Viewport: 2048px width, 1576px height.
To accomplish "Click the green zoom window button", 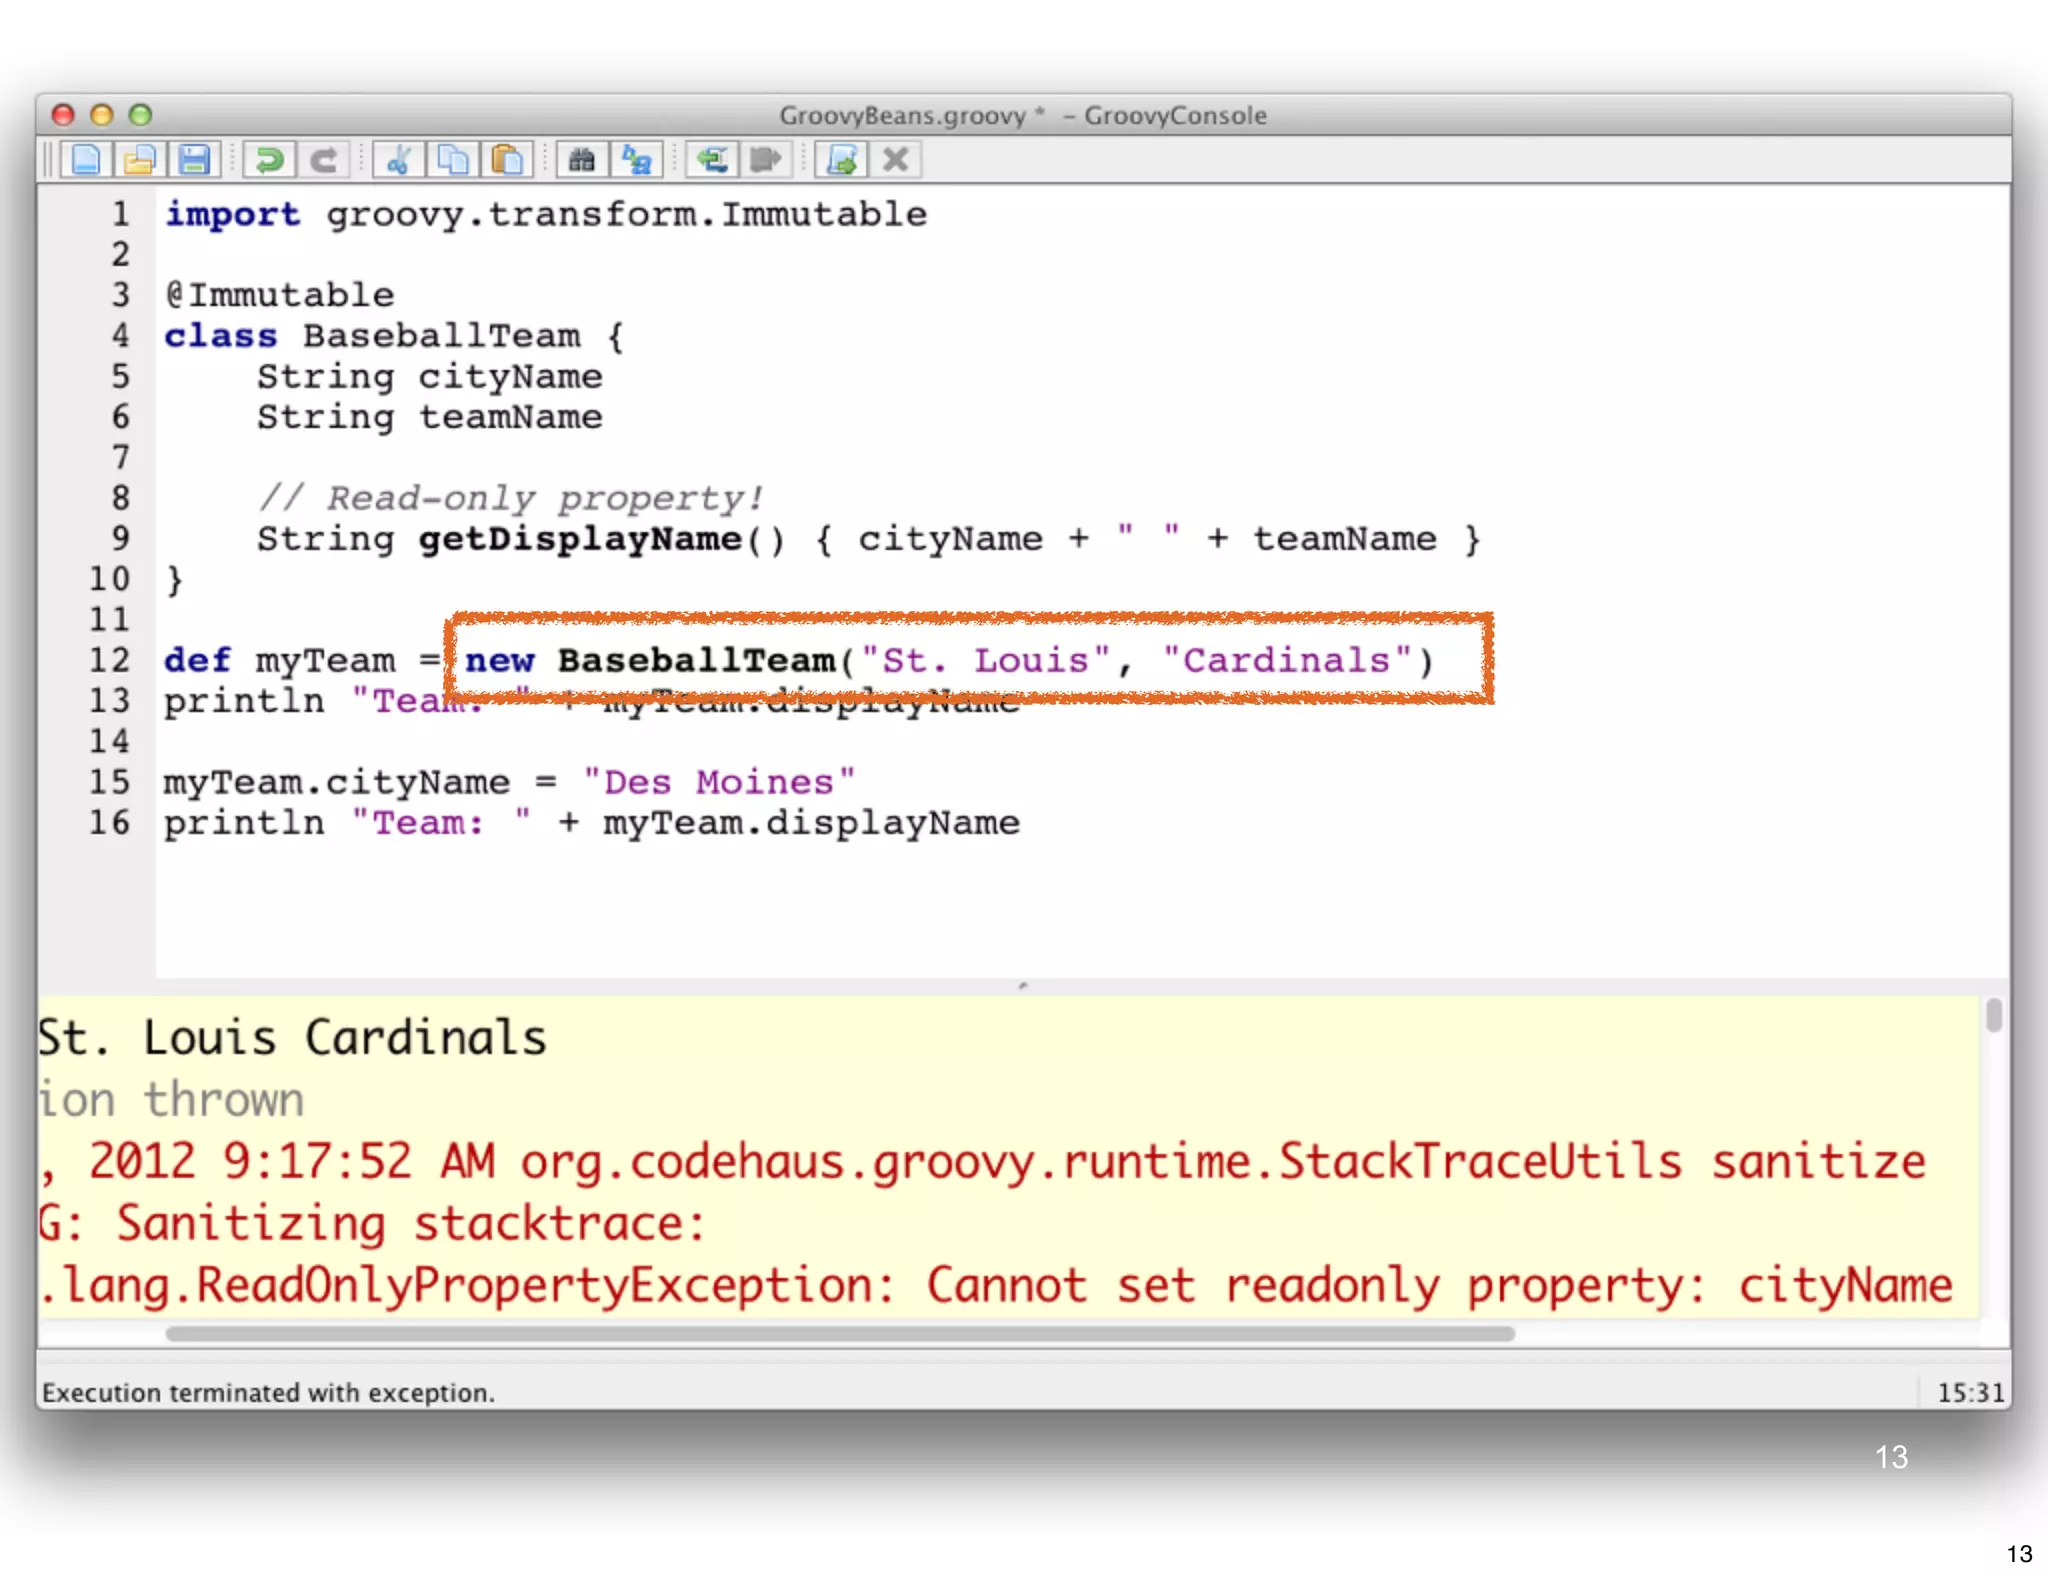I will pyautogui.click(x=141, y=115).
